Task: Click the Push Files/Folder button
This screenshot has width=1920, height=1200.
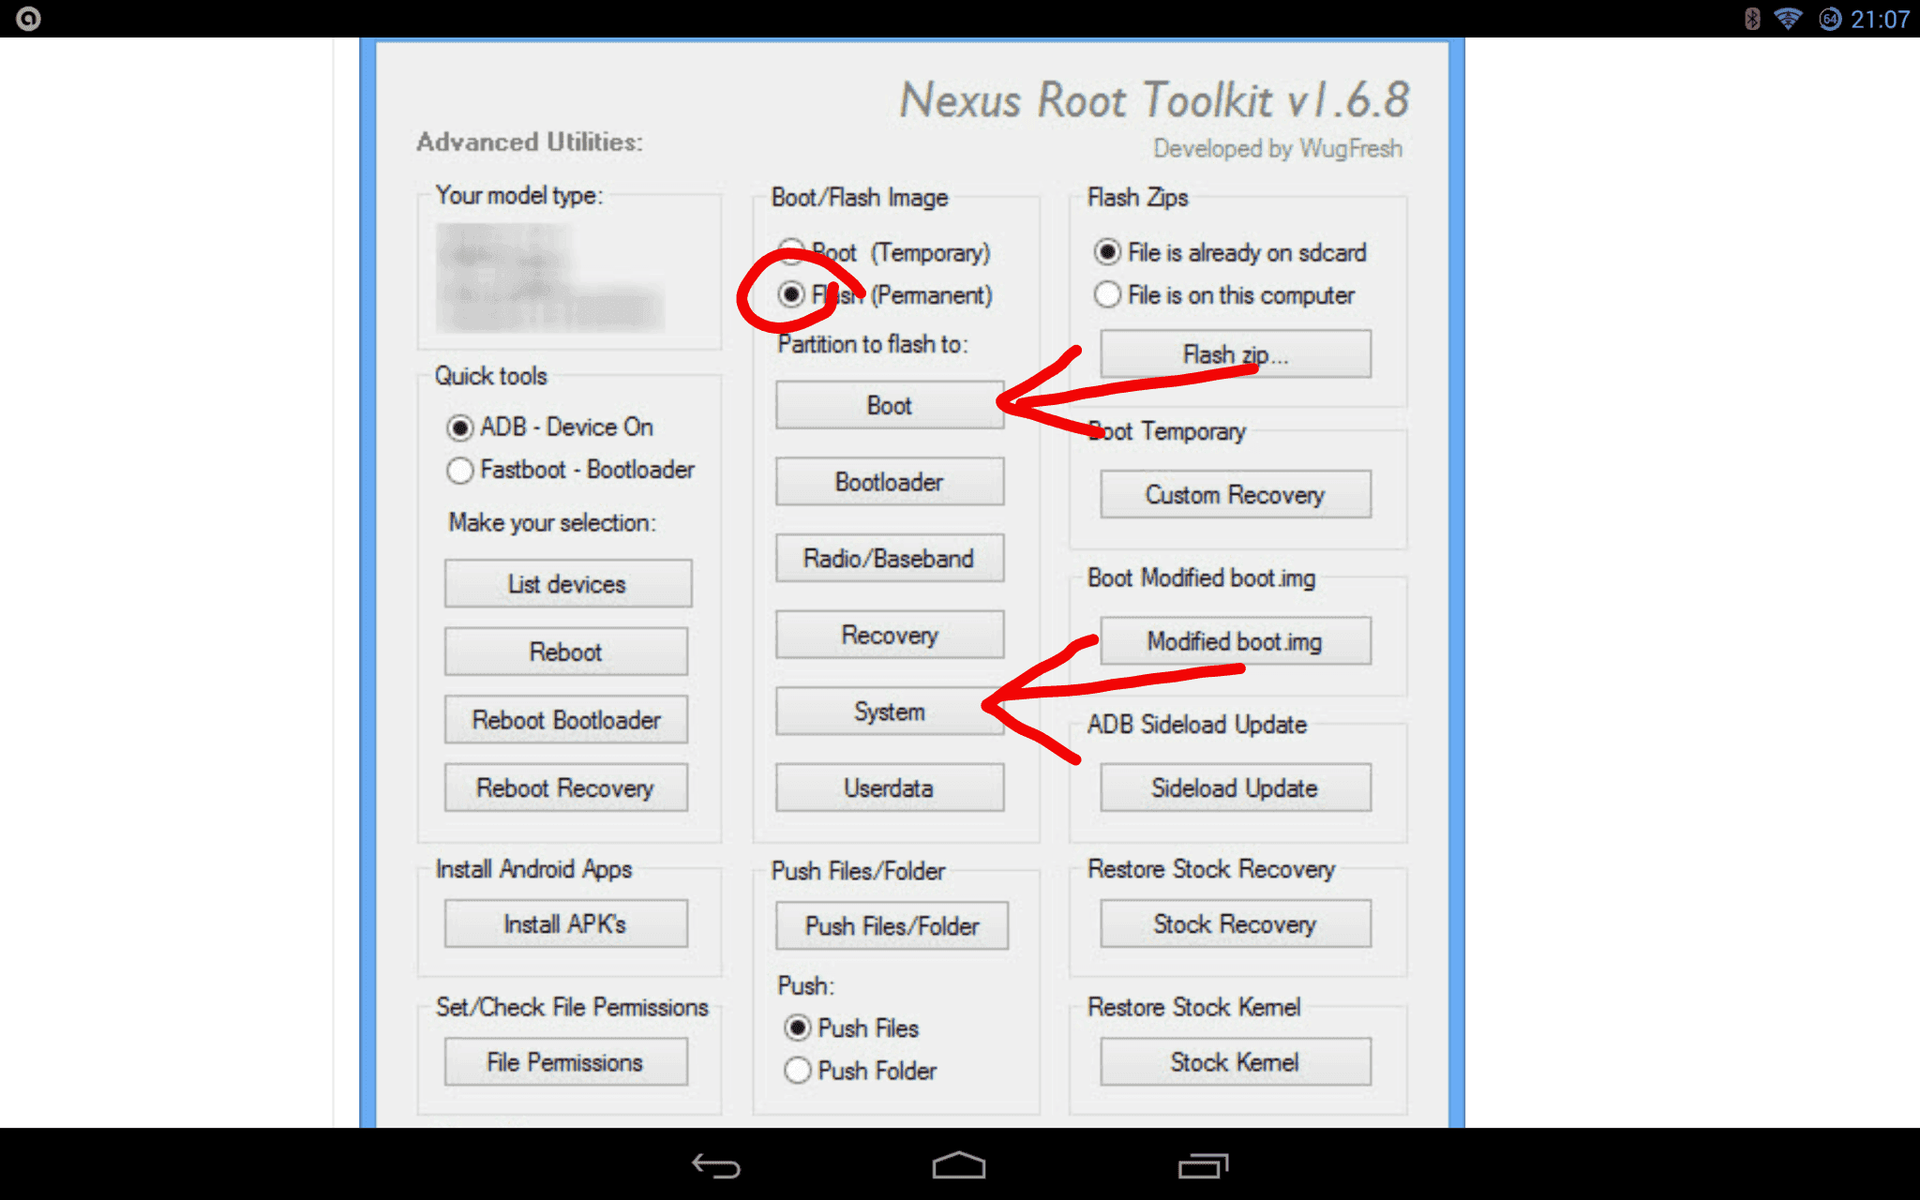Action: coord(892,926)
